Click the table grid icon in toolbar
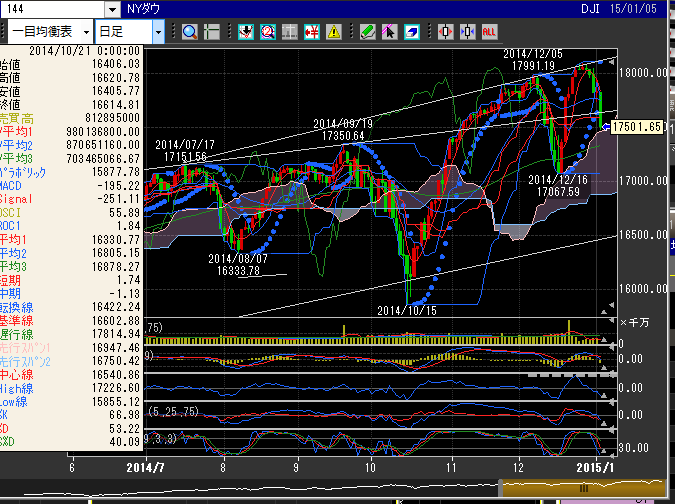 [289, 32]
